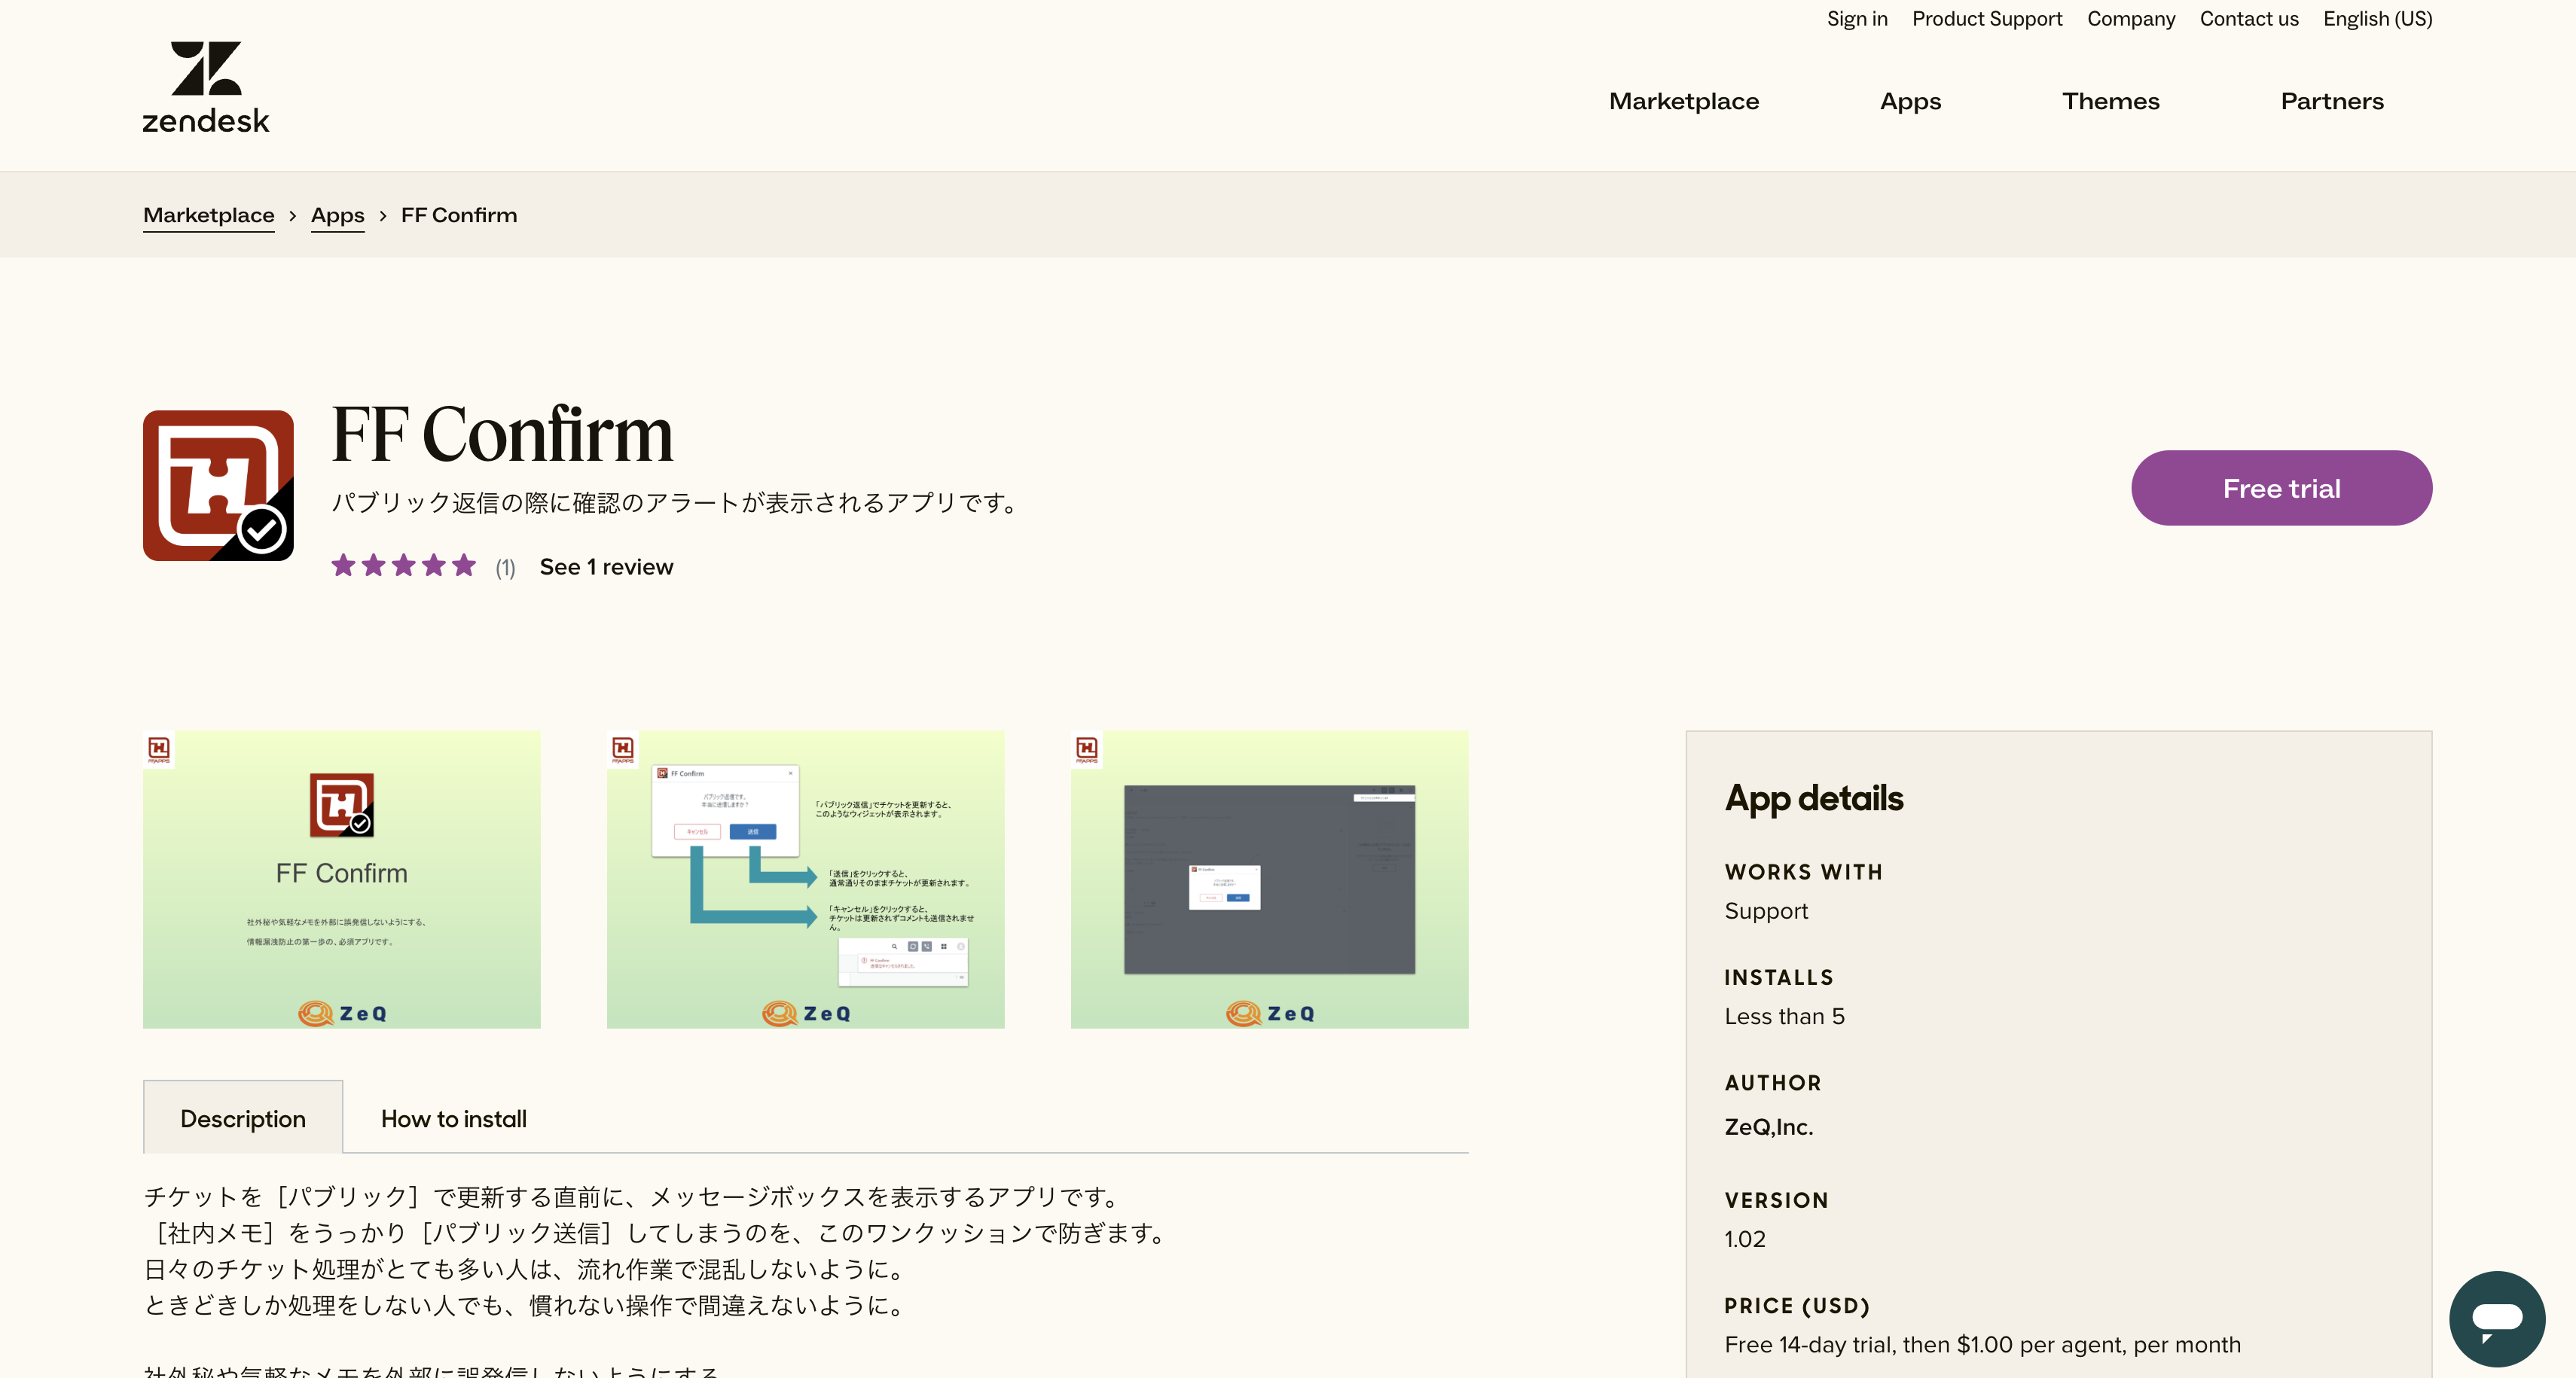The width and height of the screenshot is (2576, 1378).
Task: Open Company link in top bar
Action: pyautogui.click(x=2131, y=19)
